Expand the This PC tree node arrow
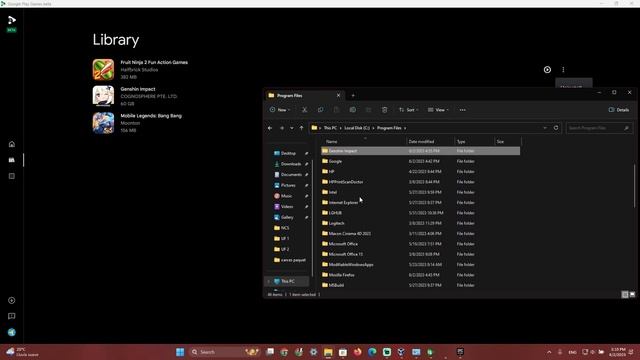The width and height of the screenshot is (640, 360). point(269,281)
